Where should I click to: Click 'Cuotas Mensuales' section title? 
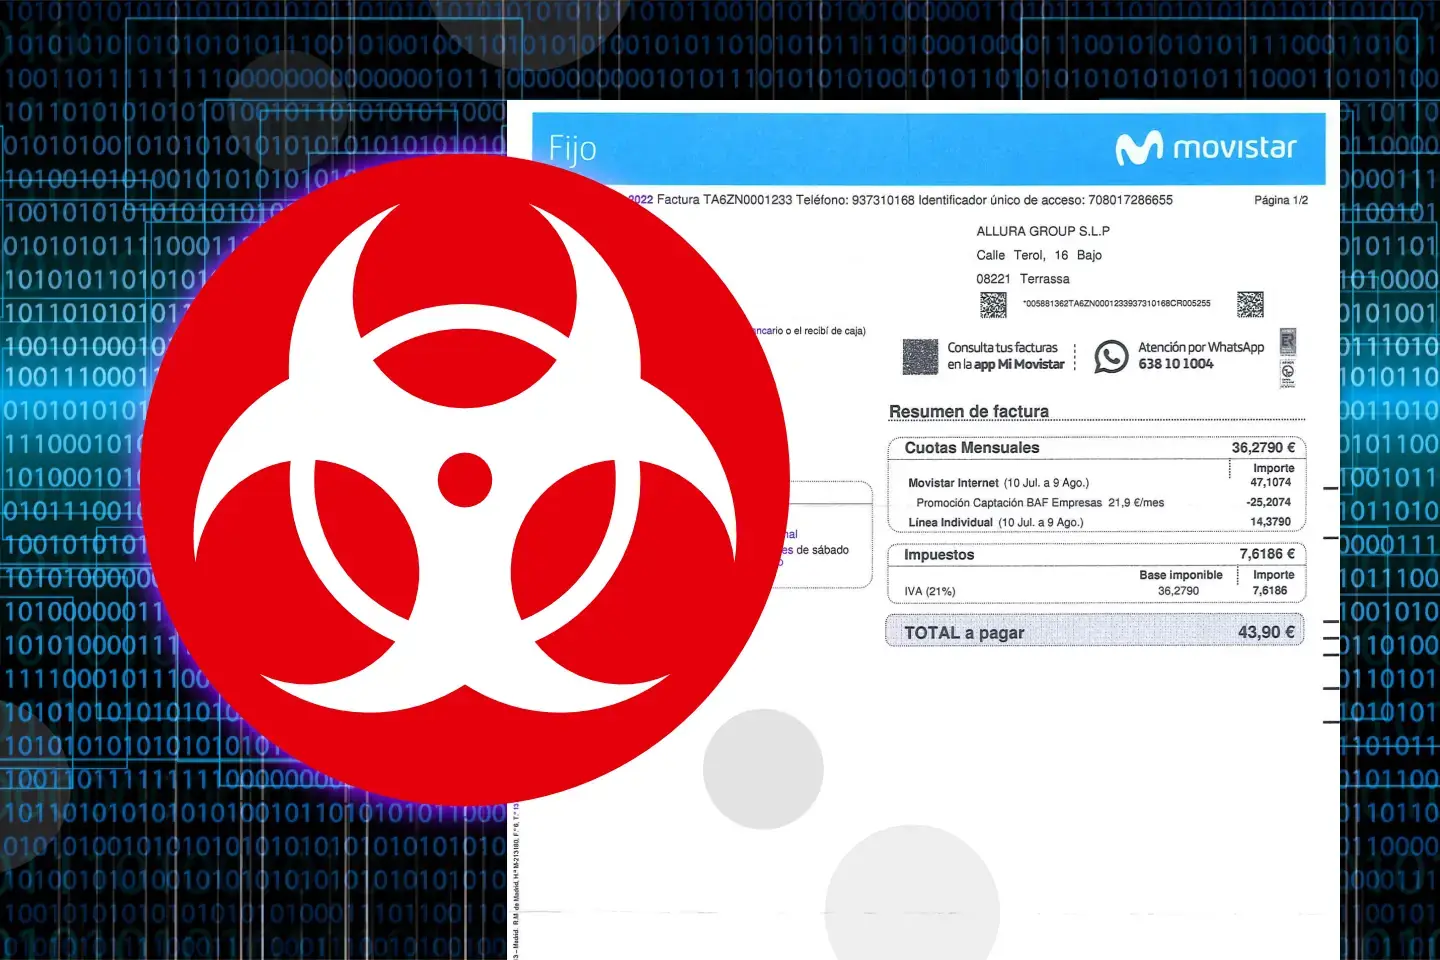(x=972, y=448)
